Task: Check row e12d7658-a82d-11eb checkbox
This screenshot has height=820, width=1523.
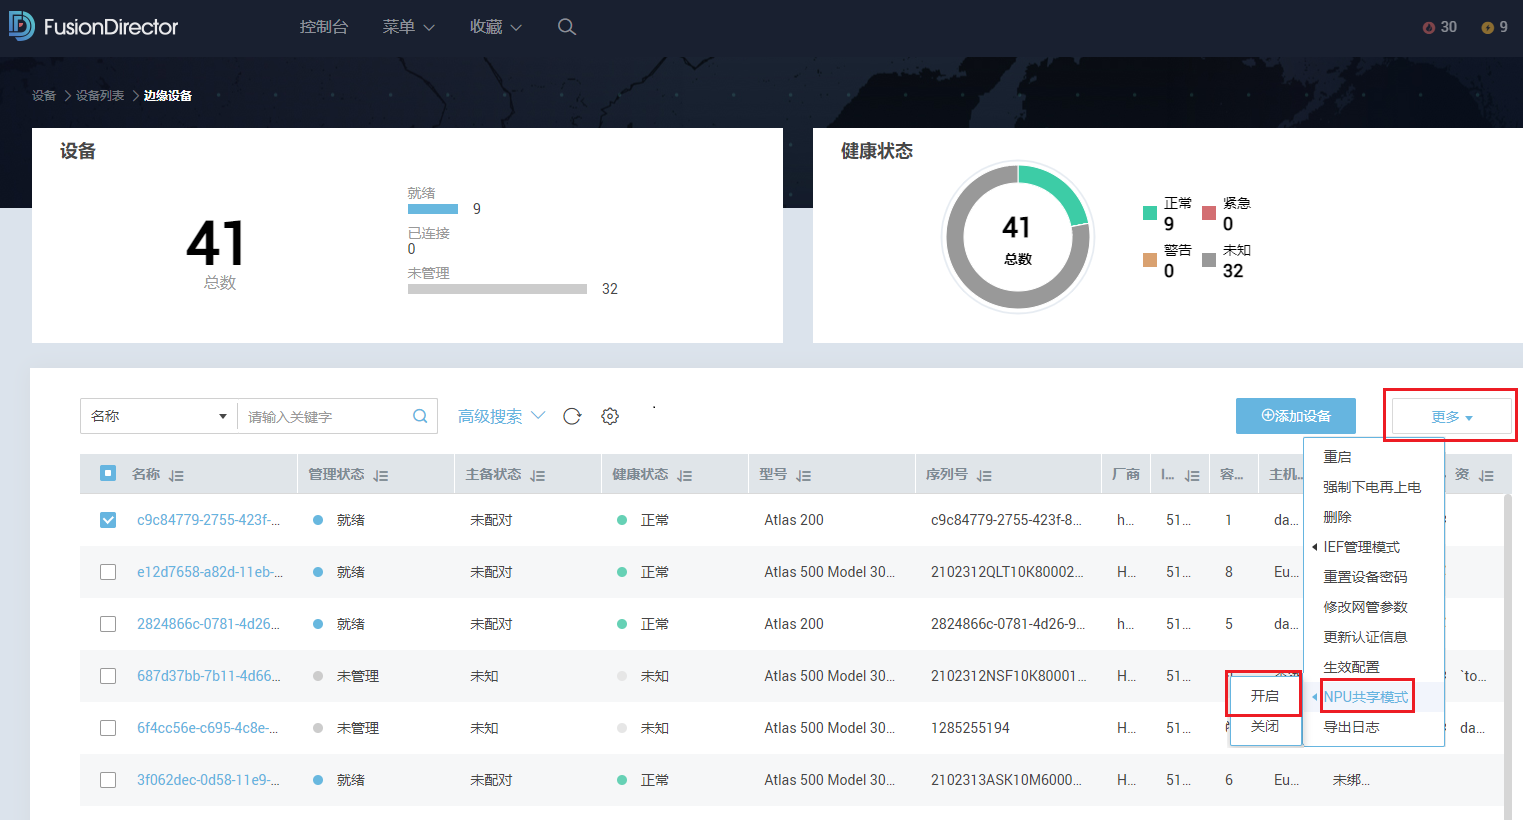Action: click(x=108, y=572)
